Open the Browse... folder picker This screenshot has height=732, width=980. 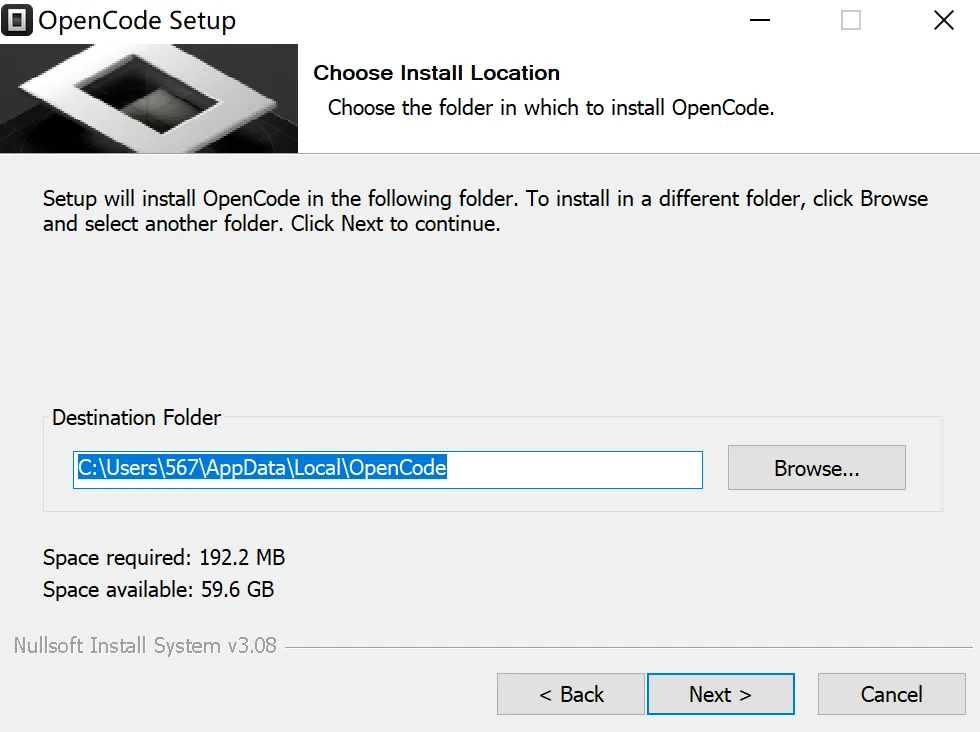tap(816, 468)
